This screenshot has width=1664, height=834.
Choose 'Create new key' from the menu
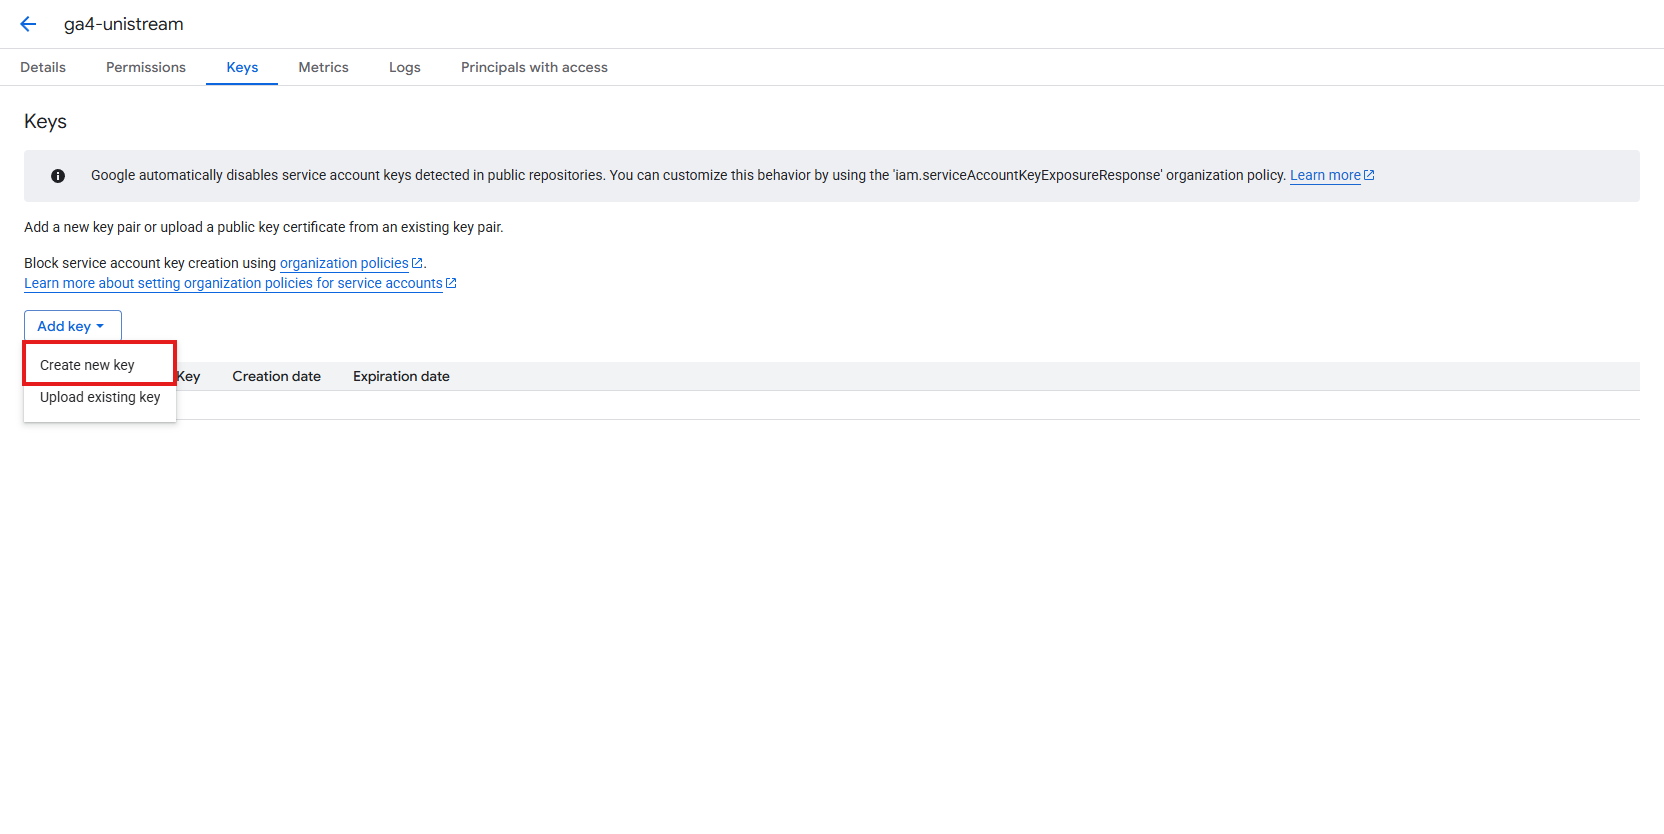click(87, 365)
